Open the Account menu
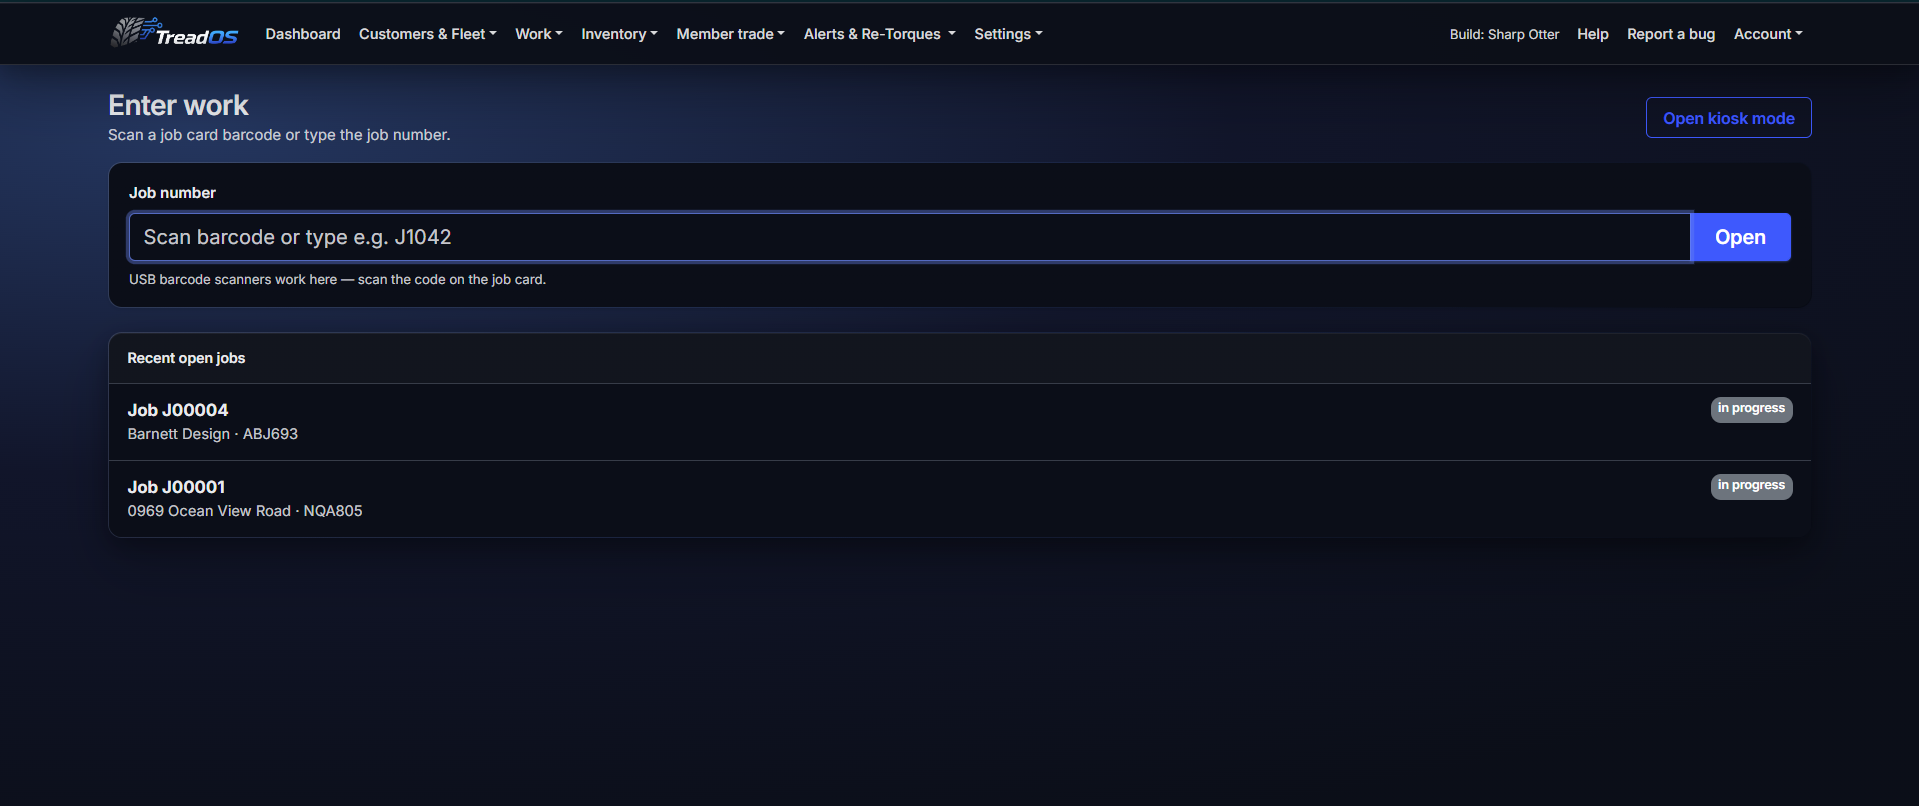 pyautogui.click(x=1768, y=34)
